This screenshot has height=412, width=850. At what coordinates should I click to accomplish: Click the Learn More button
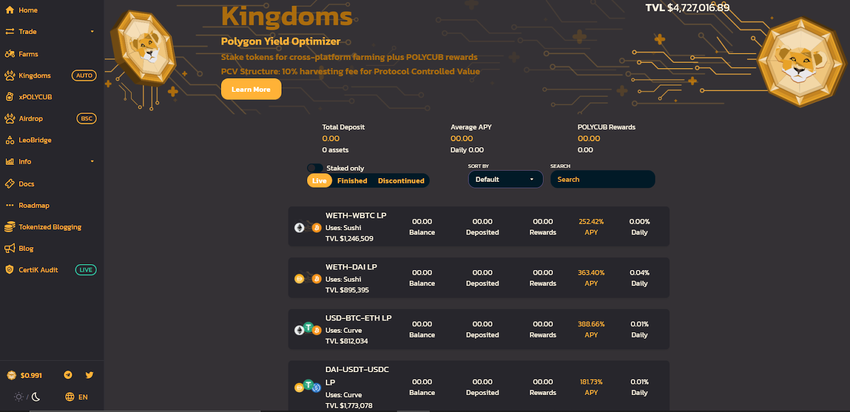251,89
